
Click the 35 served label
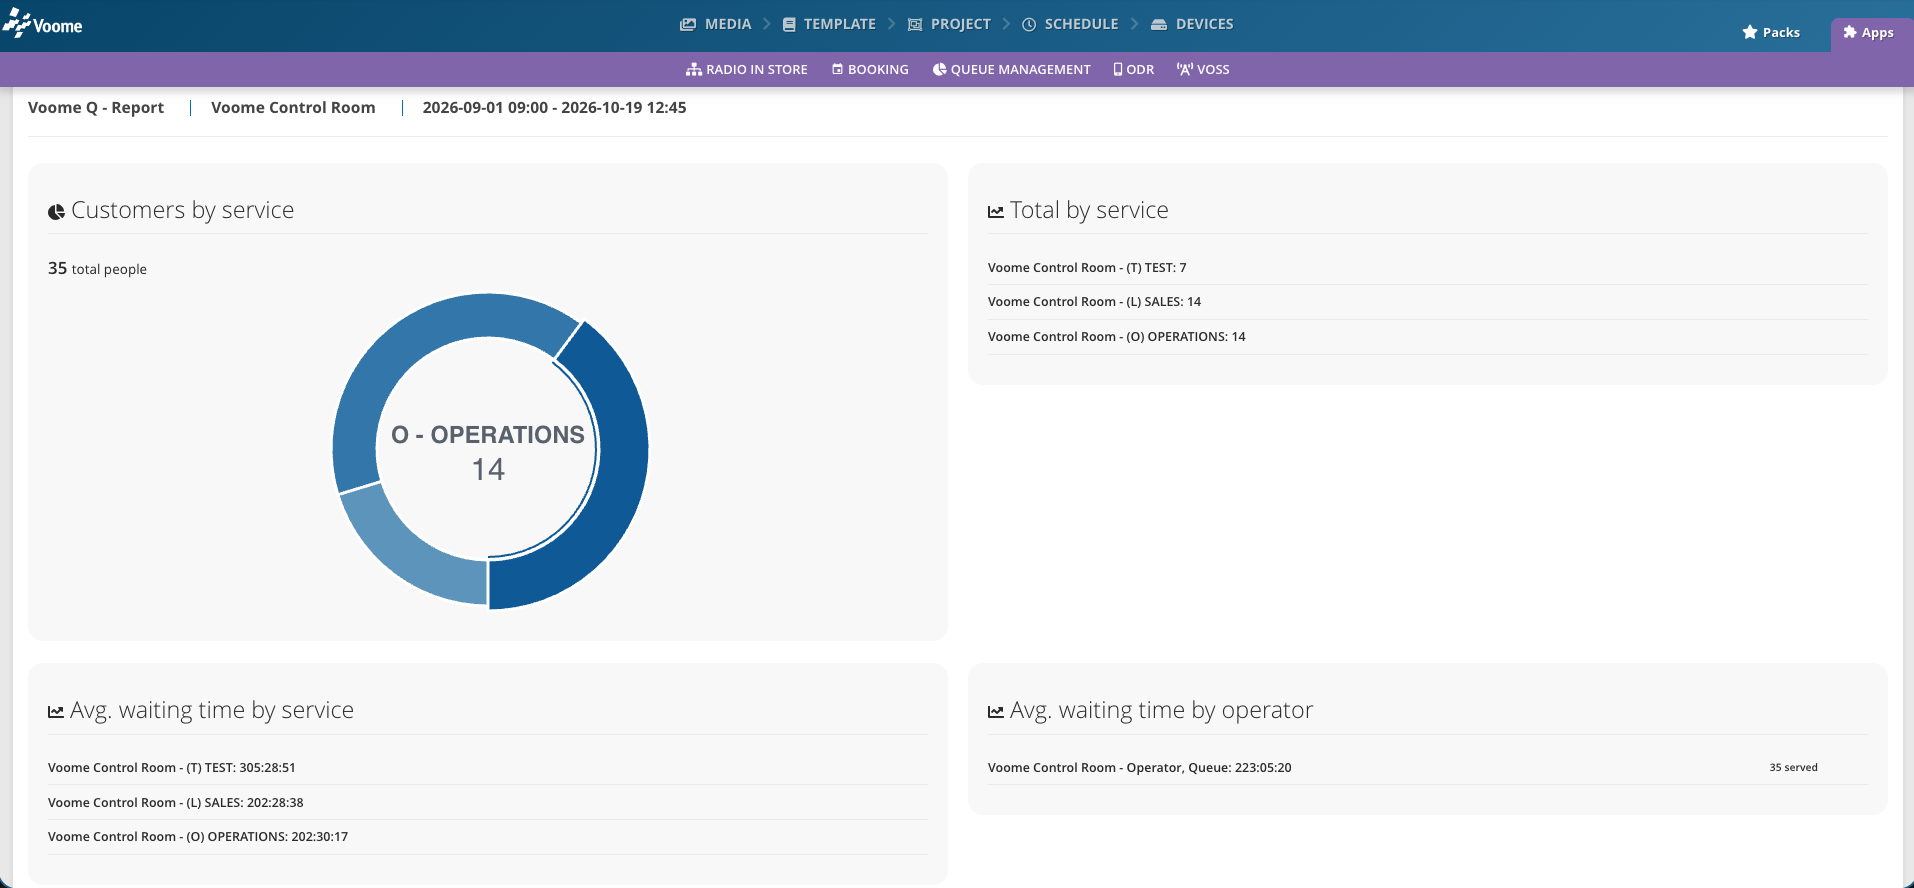(1793, 768)
